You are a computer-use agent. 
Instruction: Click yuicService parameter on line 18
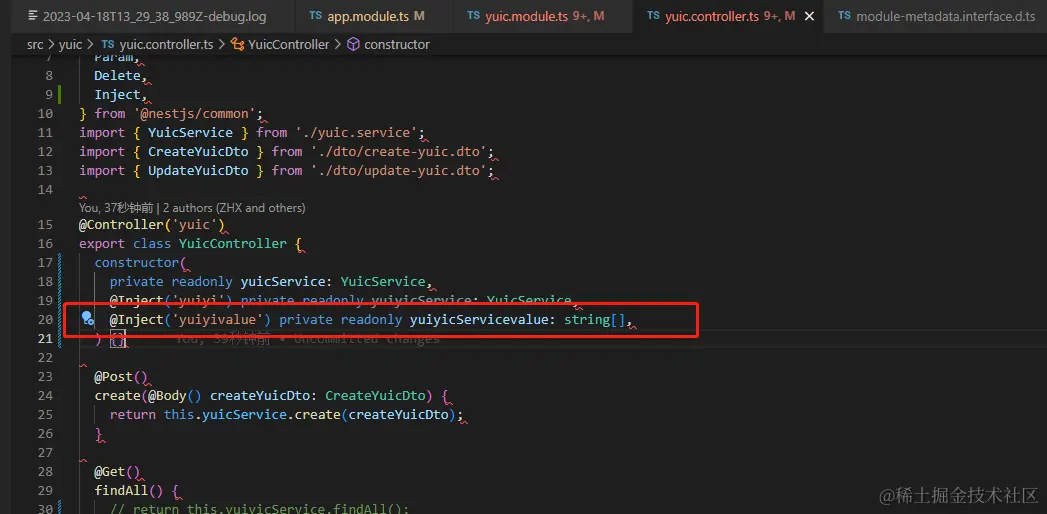click(x=282, y=281)
